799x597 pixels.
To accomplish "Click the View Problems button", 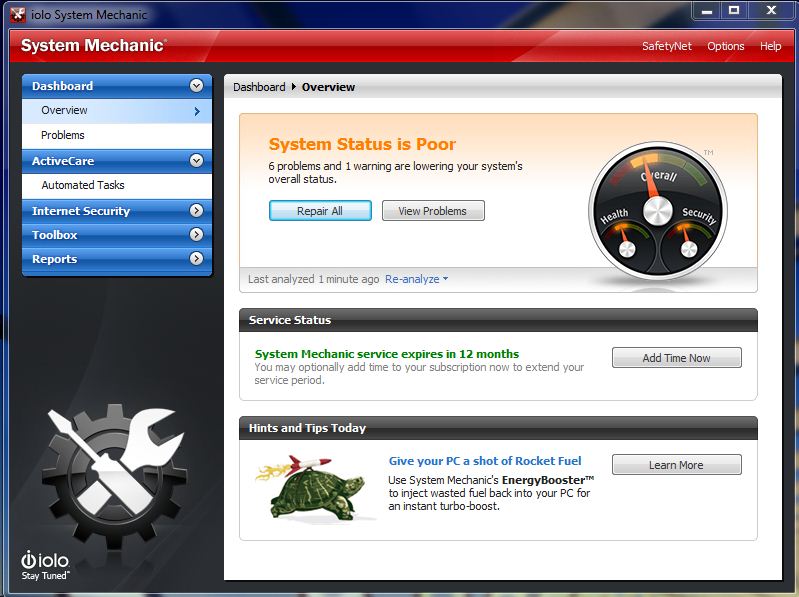I will [433, 211].
